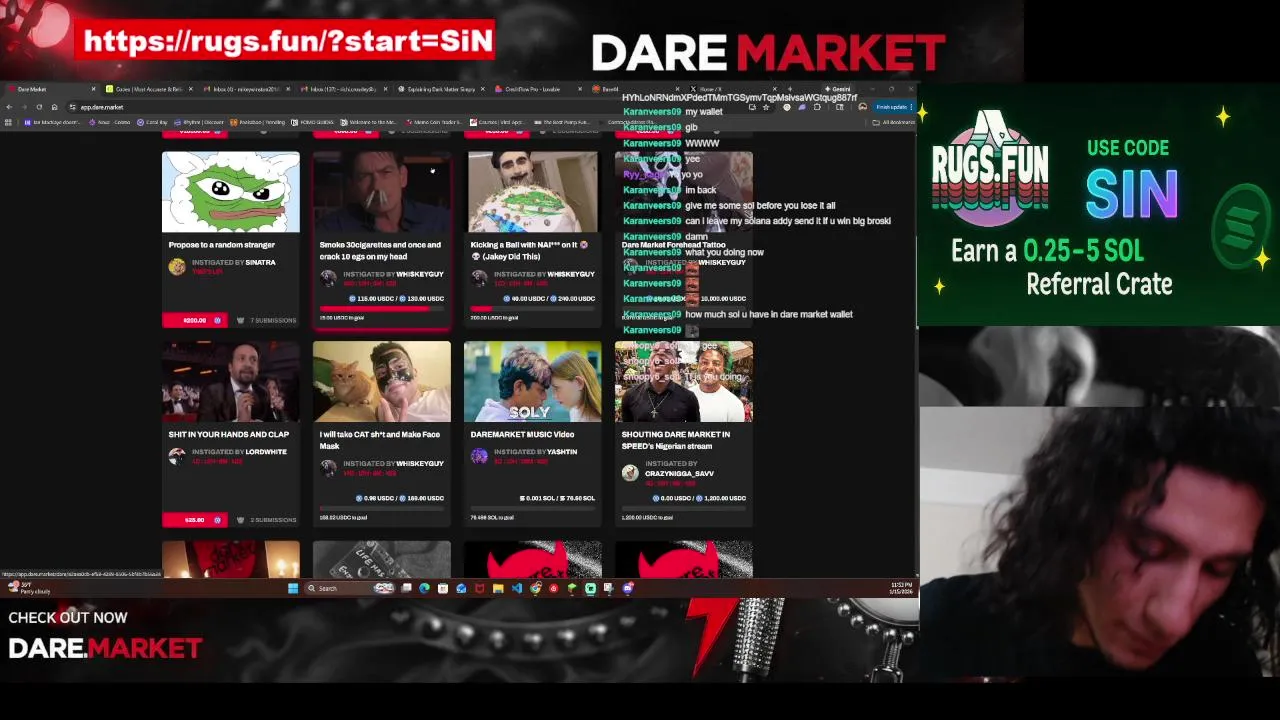The image size is (1280, 720).
Task: Open the weather widget showing Partly cloudy
Action: (28, 588)
